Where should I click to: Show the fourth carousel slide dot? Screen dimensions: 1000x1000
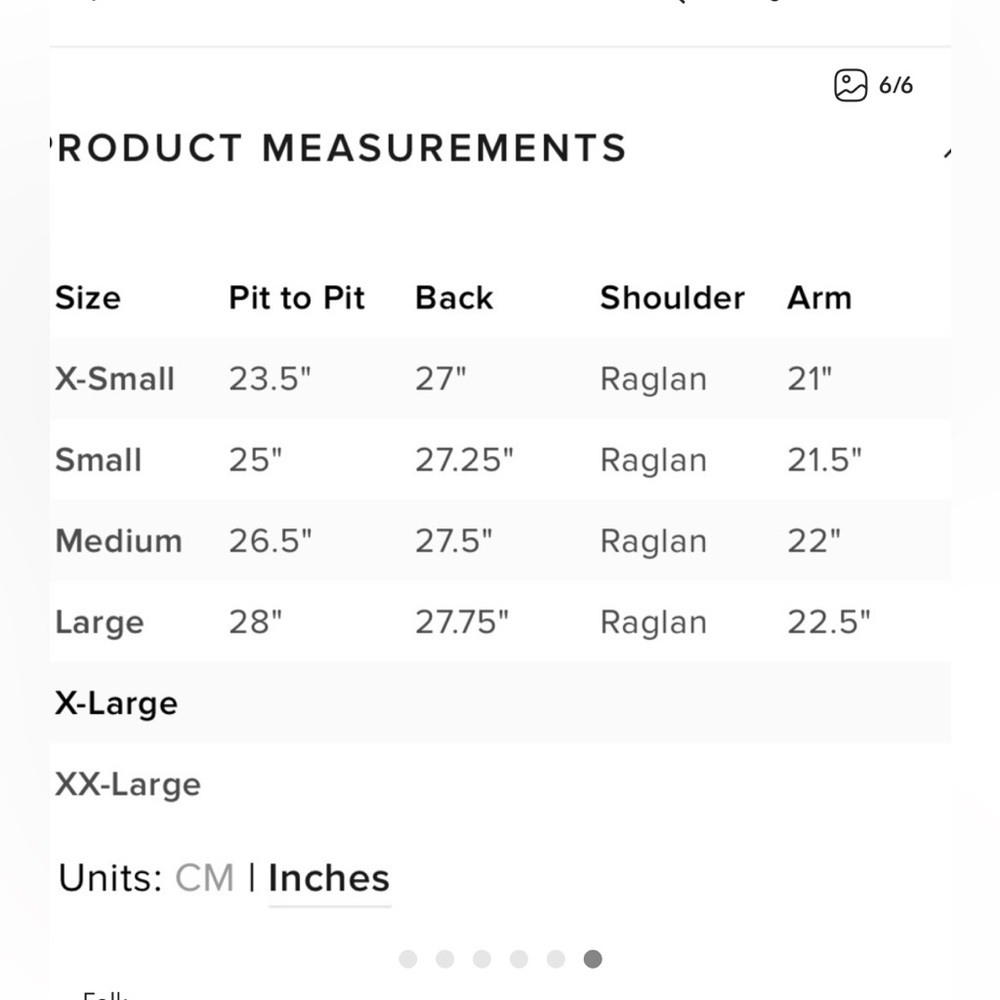point(518,959)
